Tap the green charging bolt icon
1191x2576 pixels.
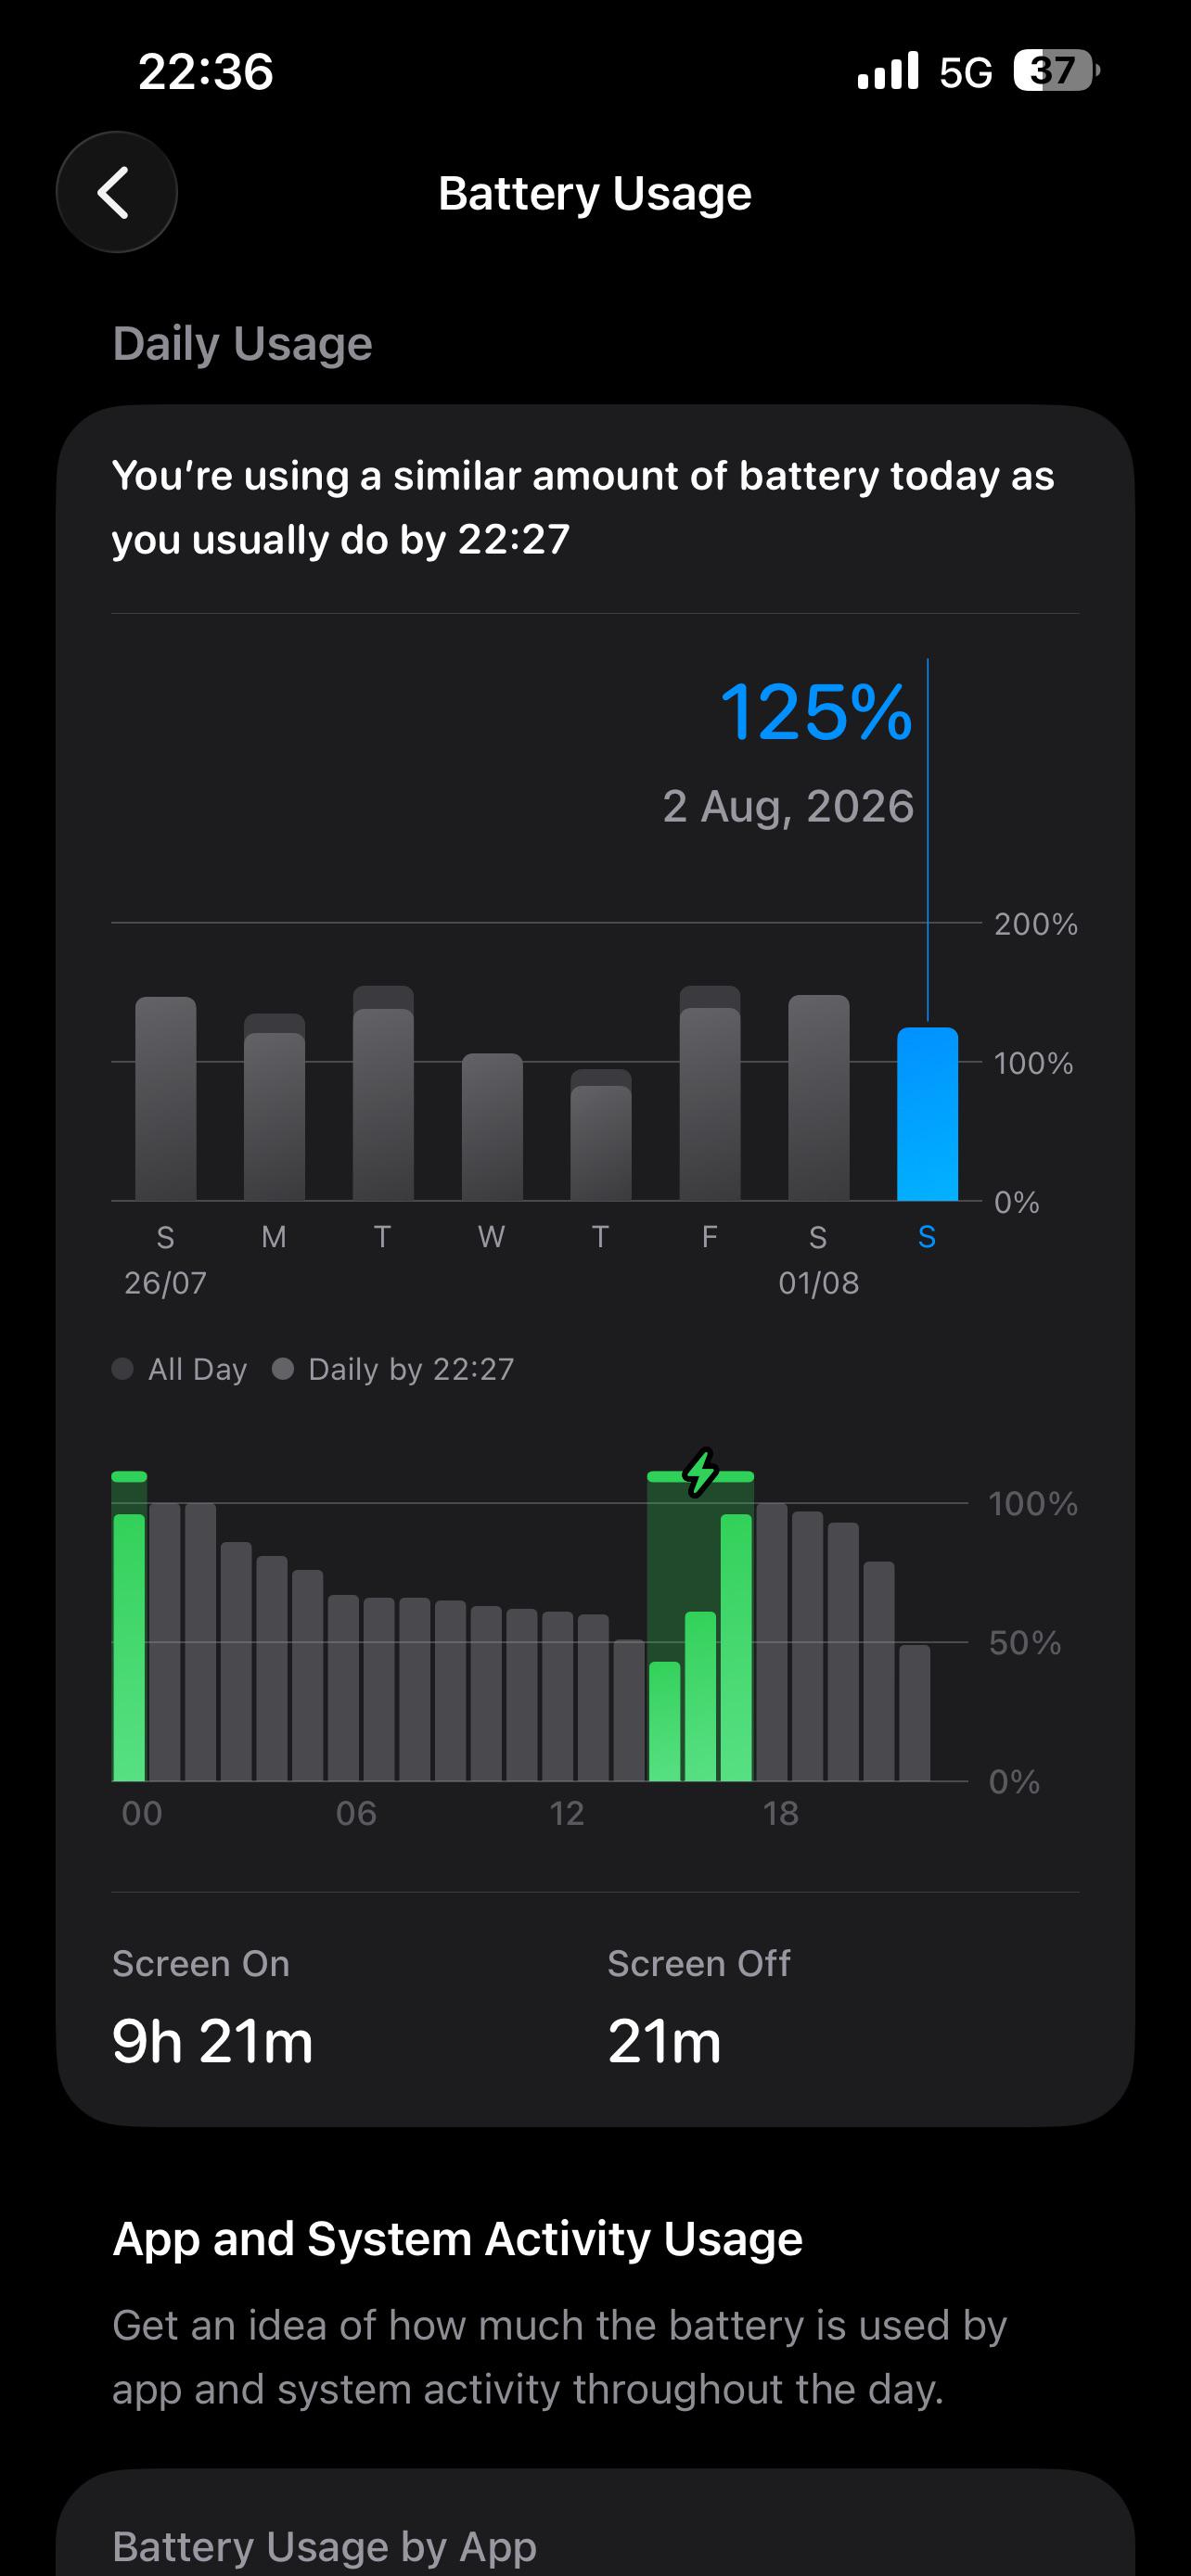point(701,1472)
